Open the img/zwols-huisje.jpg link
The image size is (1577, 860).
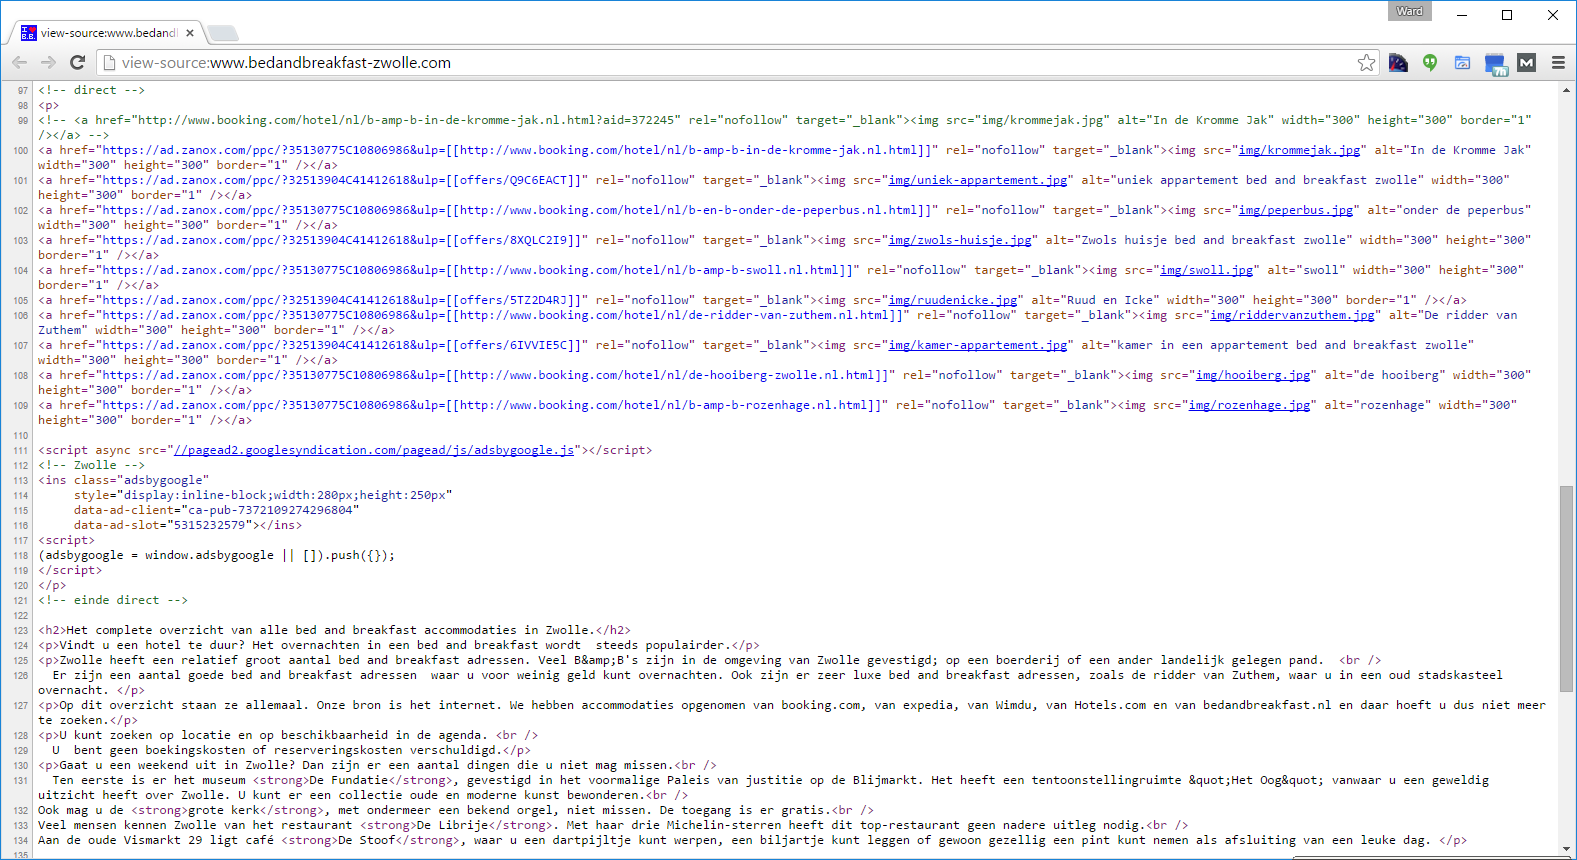click(x=960, y=240)
